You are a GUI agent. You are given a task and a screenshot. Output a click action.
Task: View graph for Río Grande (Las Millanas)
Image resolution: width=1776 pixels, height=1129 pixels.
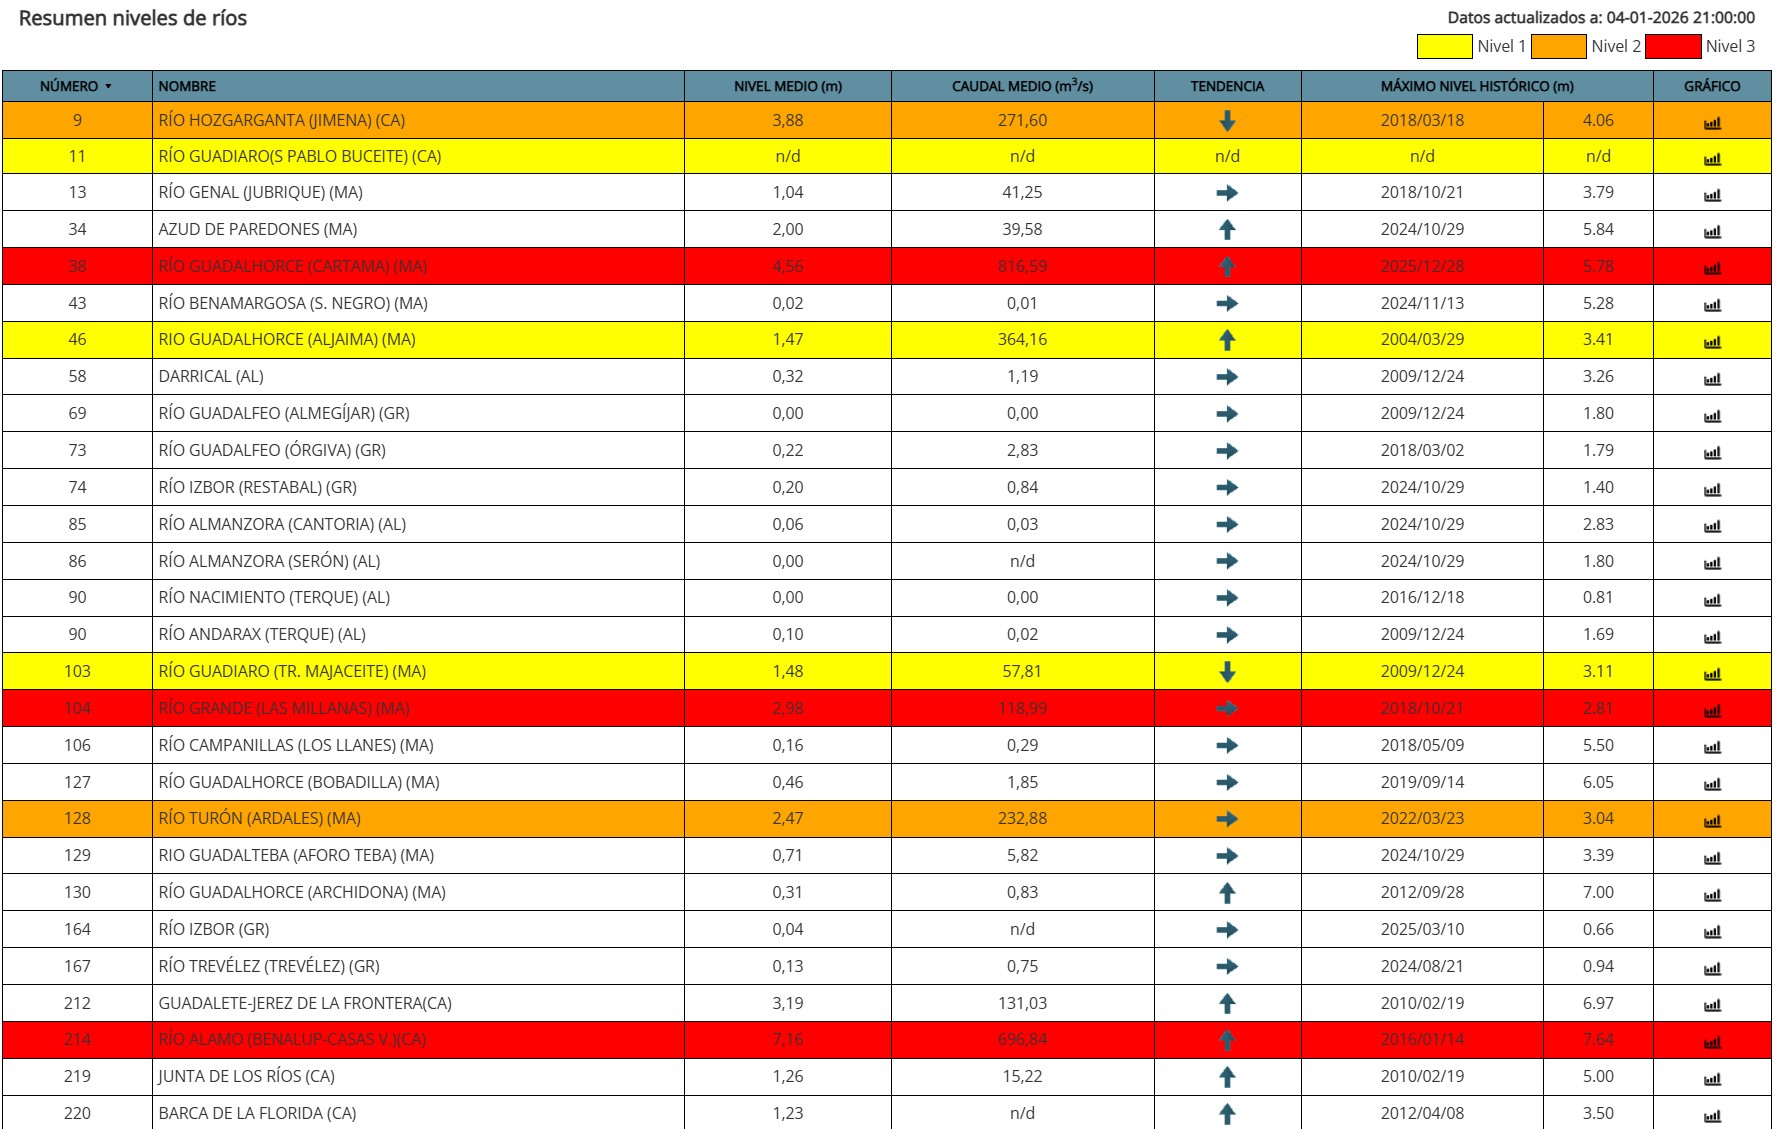pyautogui.click(x=1712, y=710)
